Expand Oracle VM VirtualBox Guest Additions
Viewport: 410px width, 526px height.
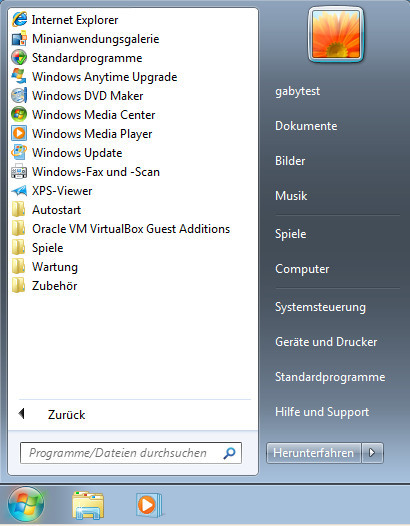(131, 229)
